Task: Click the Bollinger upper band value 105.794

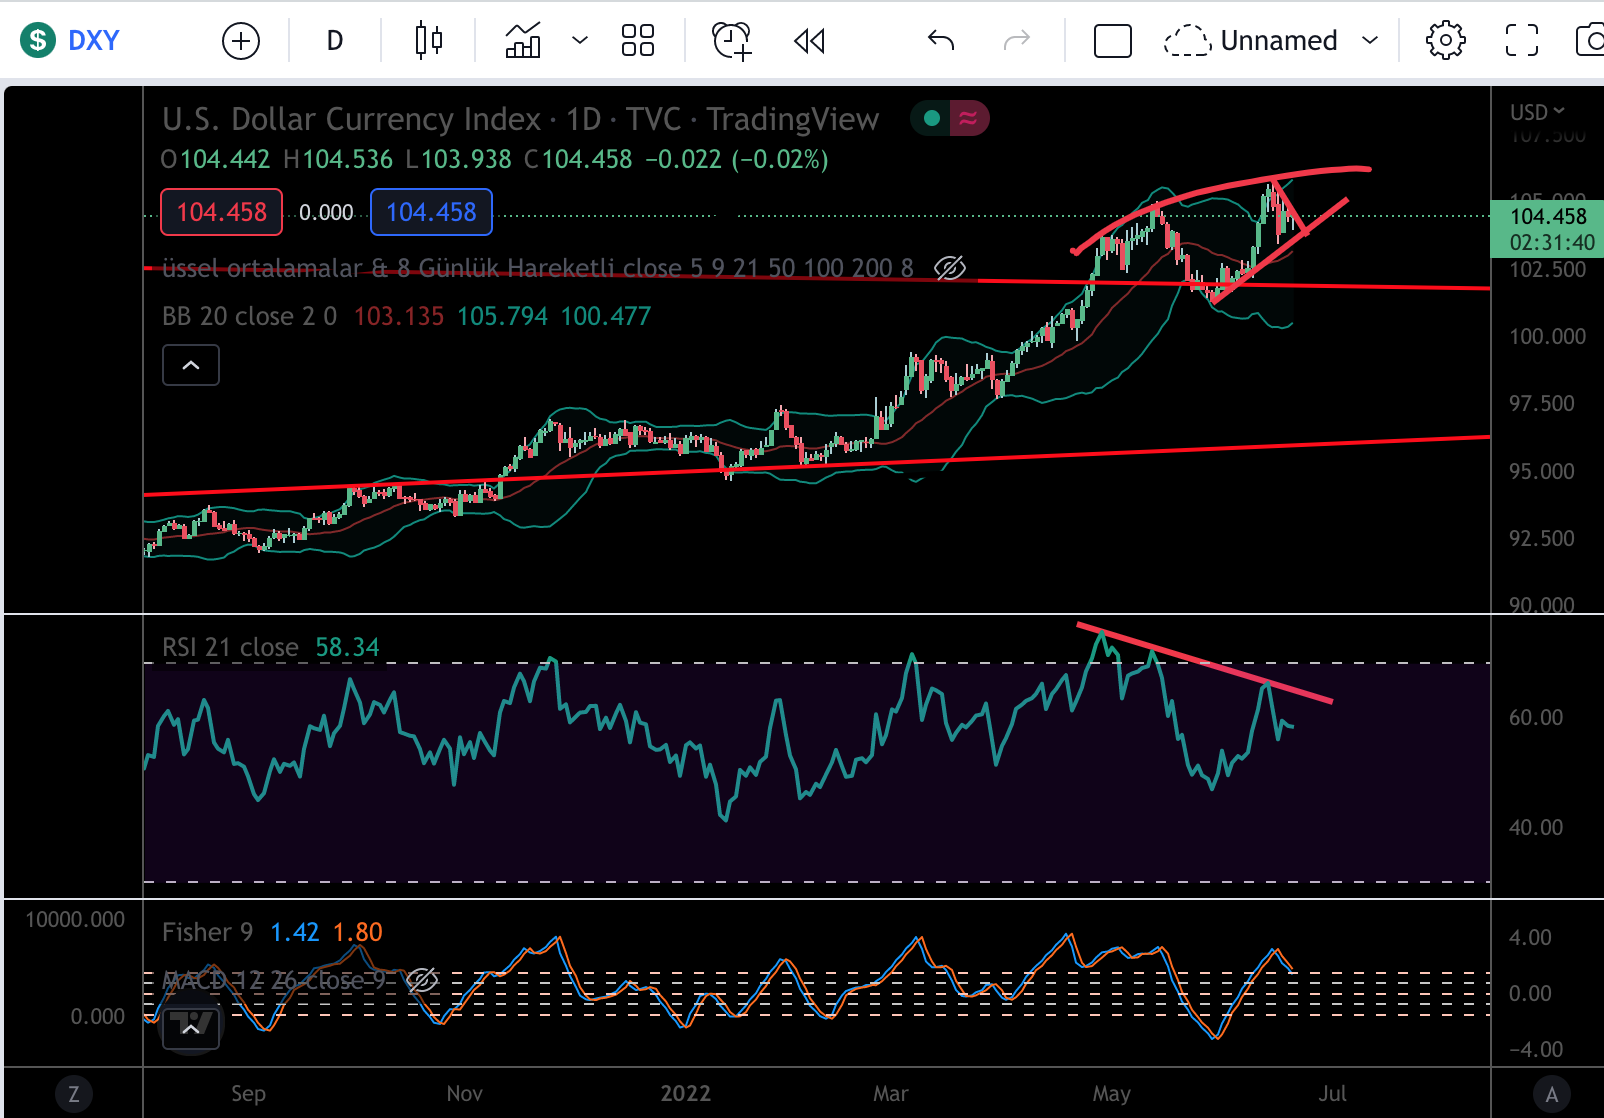Action: pos(502,316)
